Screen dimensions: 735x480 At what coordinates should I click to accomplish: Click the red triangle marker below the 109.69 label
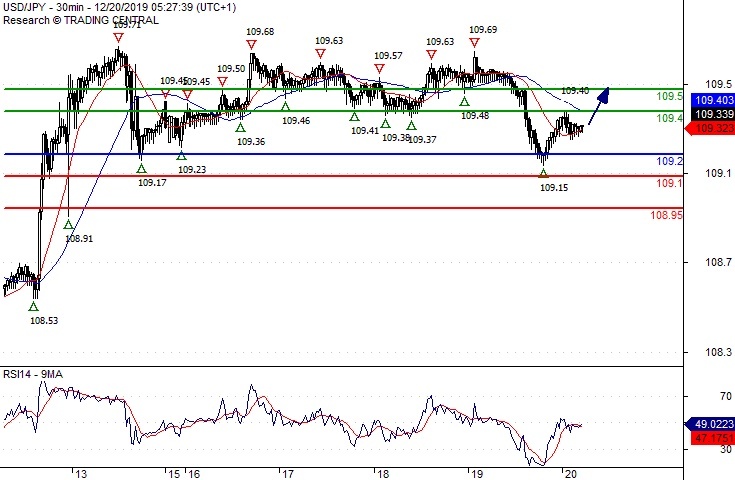[x=474, y=43]
